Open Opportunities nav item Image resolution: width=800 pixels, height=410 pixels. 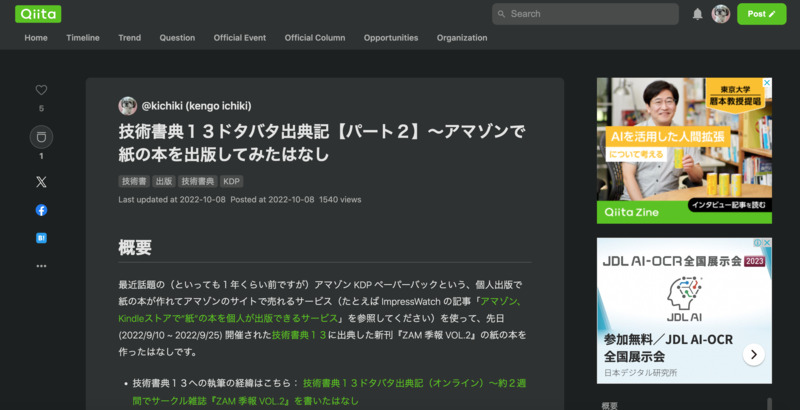coord(391,38)
